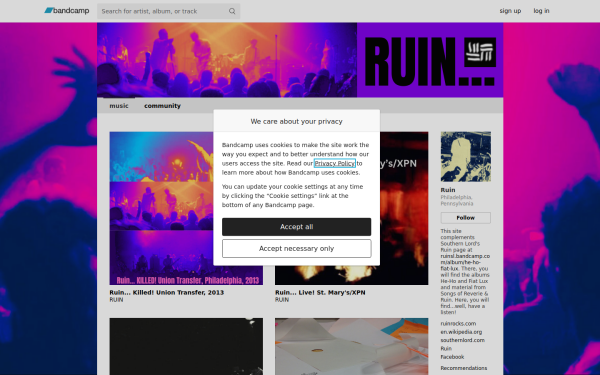Click the Accept all button

click(297, 227)
